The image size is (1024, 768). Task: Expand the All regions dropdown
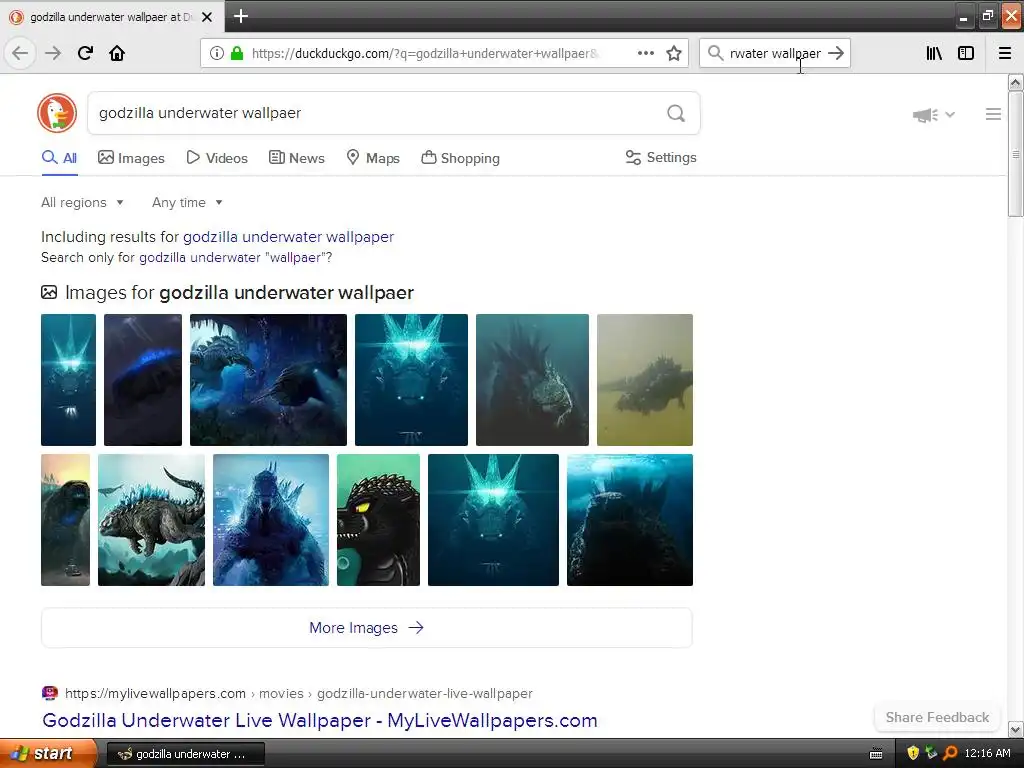(82, 202)
